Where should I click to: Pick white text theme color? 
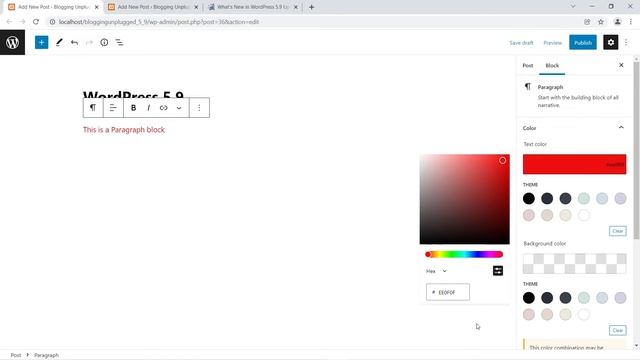tap(584, 215)
